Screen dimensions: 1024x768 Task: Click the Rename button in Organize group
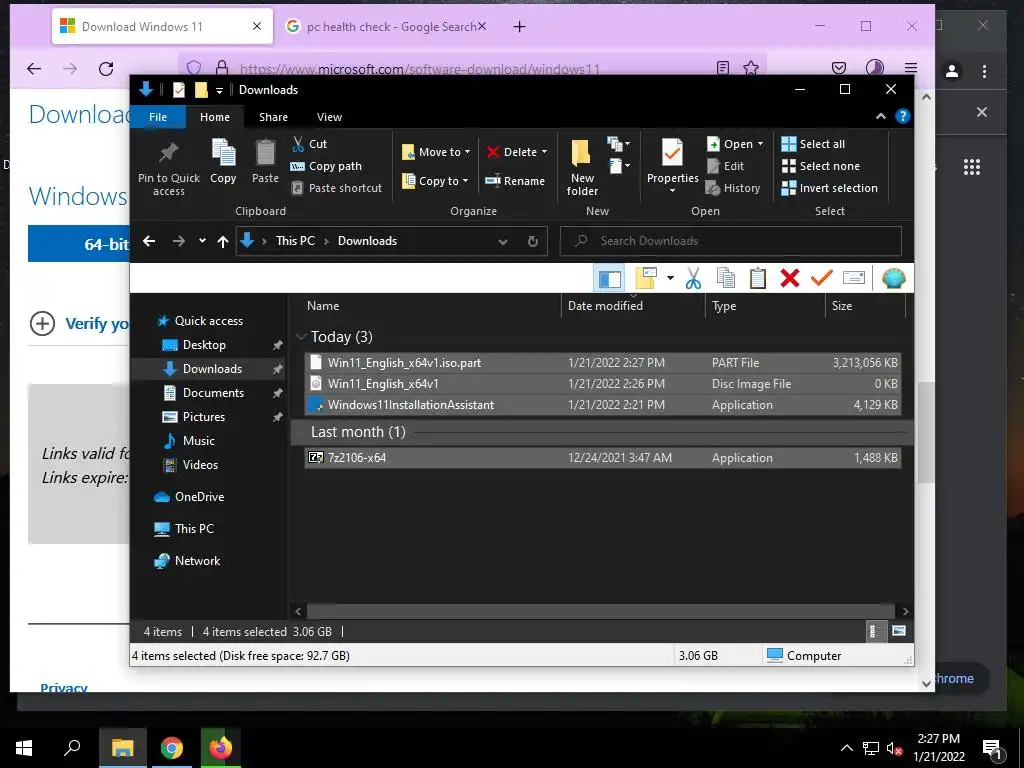coord(515,181)
